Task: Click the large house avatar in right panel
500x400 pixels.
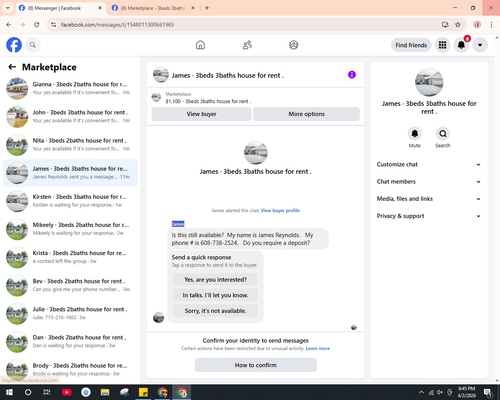Action: pyautogui.click(x=429, y=82)
